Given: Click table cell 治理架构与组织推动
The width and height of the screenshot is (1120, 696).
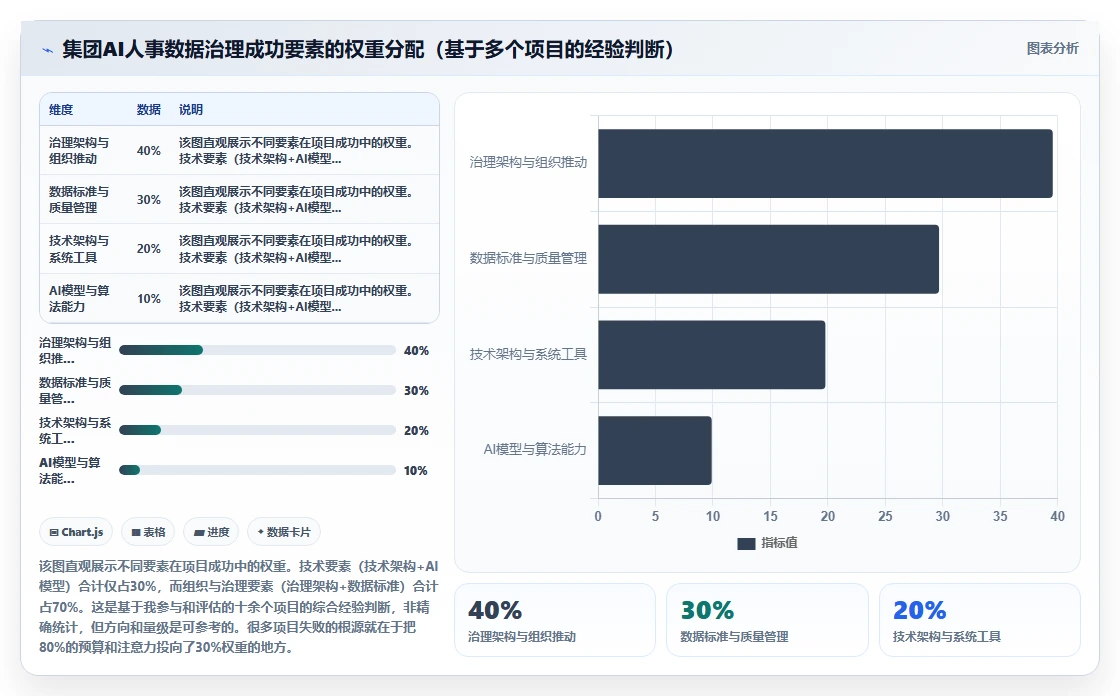Looking at the screenshot, I should click(x=79, y=151).
